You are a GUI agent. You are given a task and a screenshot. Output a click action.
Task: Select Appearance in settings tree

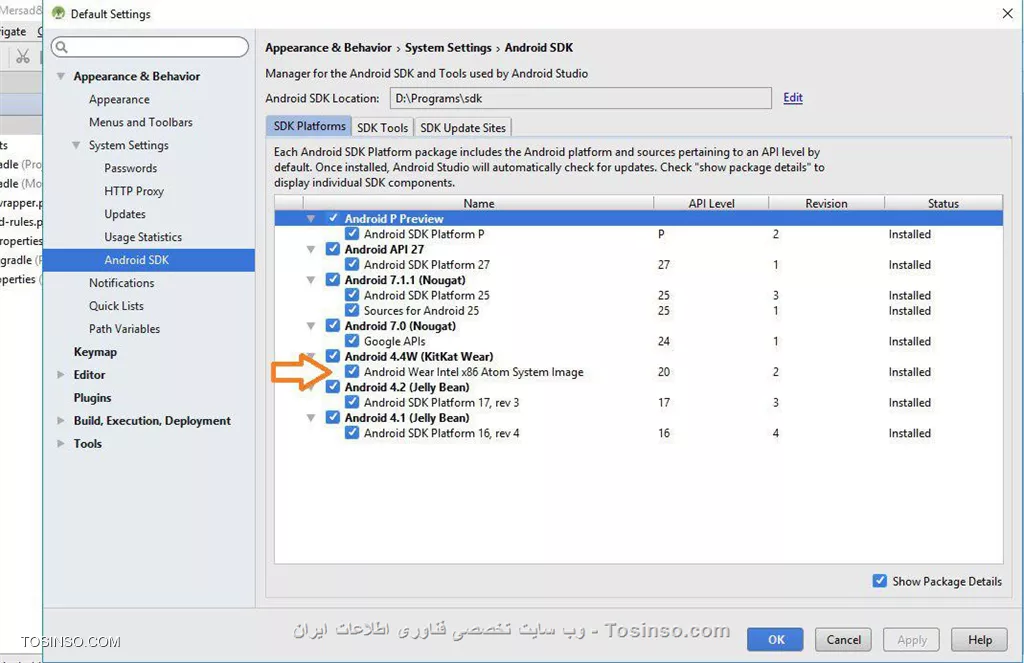point(119,99)
